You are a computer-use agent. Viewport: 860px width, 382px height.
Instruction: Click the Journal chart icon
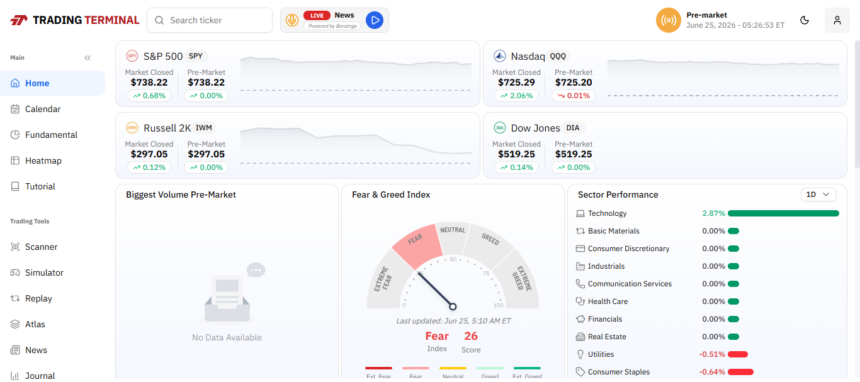tap(15, 376)
